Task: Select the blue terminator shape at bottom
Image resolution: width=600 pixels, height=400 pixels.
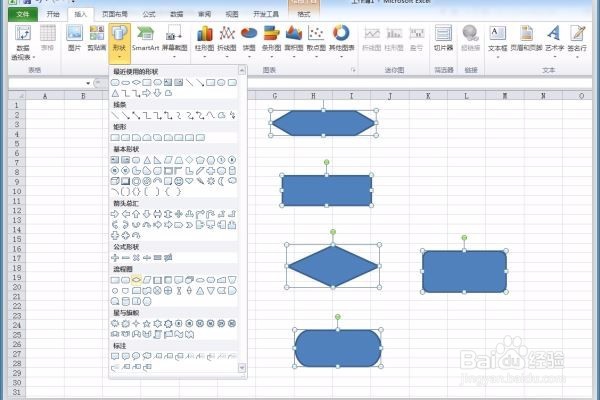Action: [x=338, y=348]
